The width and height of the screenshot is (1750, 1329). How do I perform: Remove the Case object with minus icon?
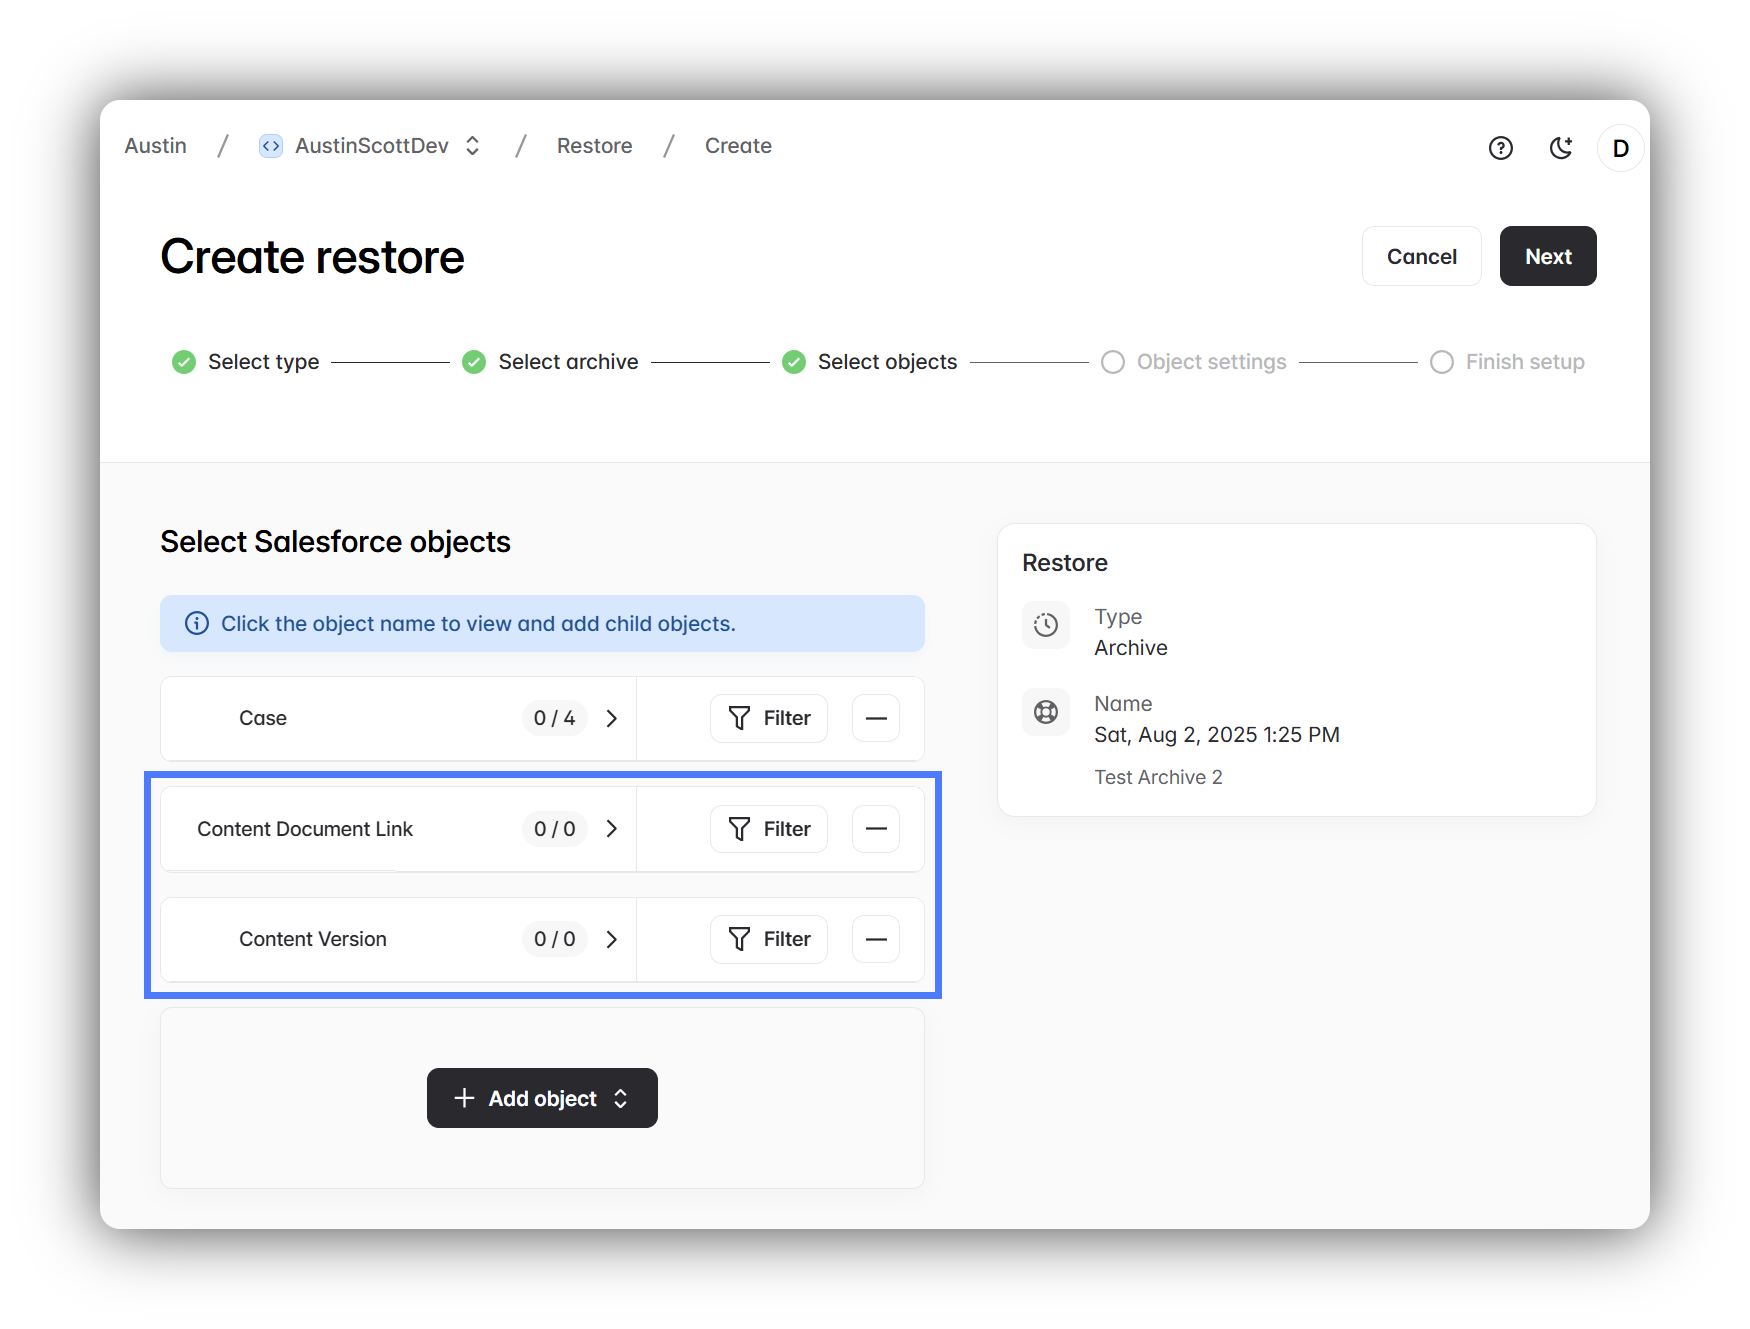(875, 718)
